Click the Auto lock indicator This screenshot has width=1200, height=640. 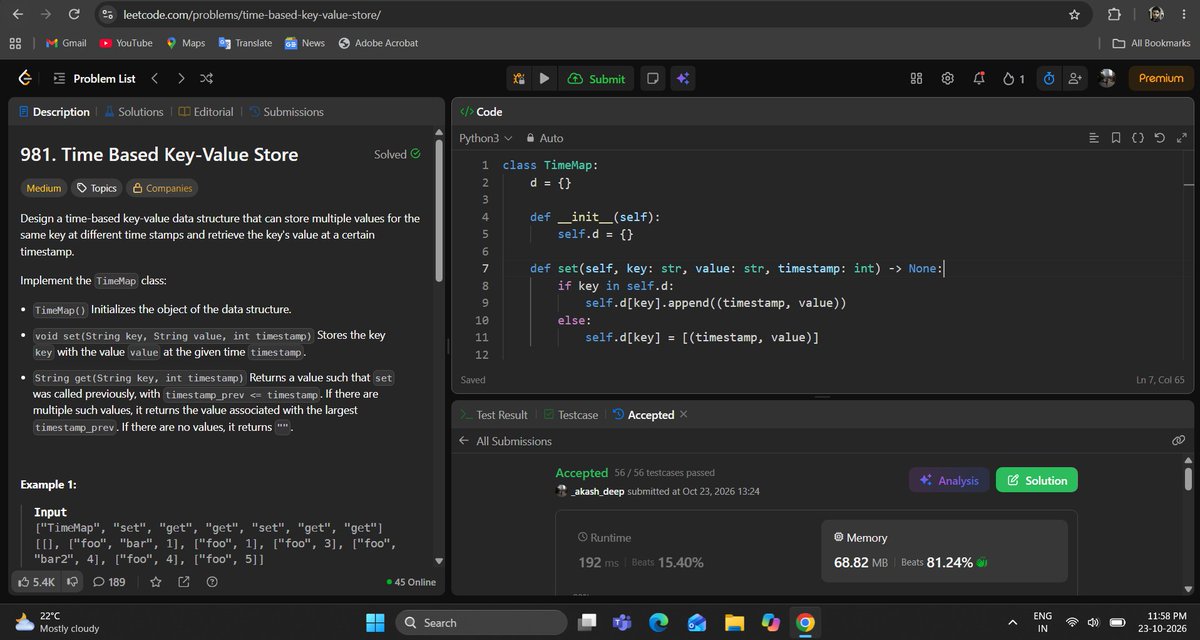click(x=546, y=138)
